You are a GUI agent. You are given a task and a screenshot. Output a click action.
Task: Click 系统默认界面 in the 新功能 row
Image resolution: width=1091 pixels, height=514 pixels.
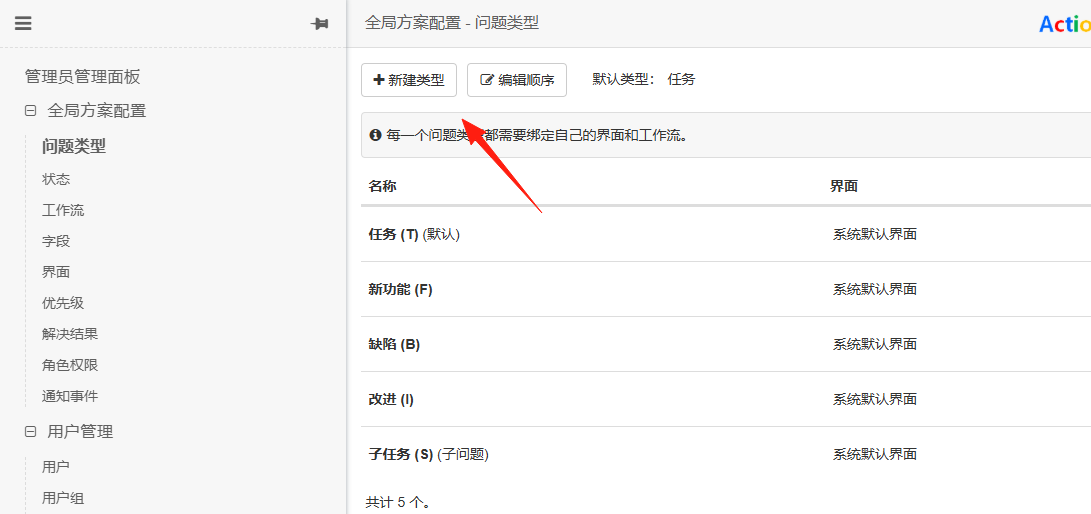875,289
